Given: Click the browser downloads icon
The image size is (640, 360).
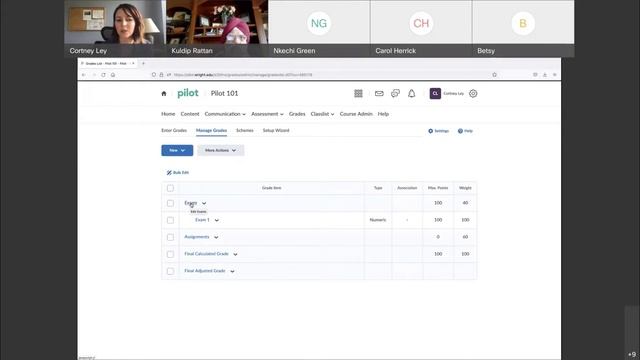Looking at the screenshot, I should [x=544, y=75].
